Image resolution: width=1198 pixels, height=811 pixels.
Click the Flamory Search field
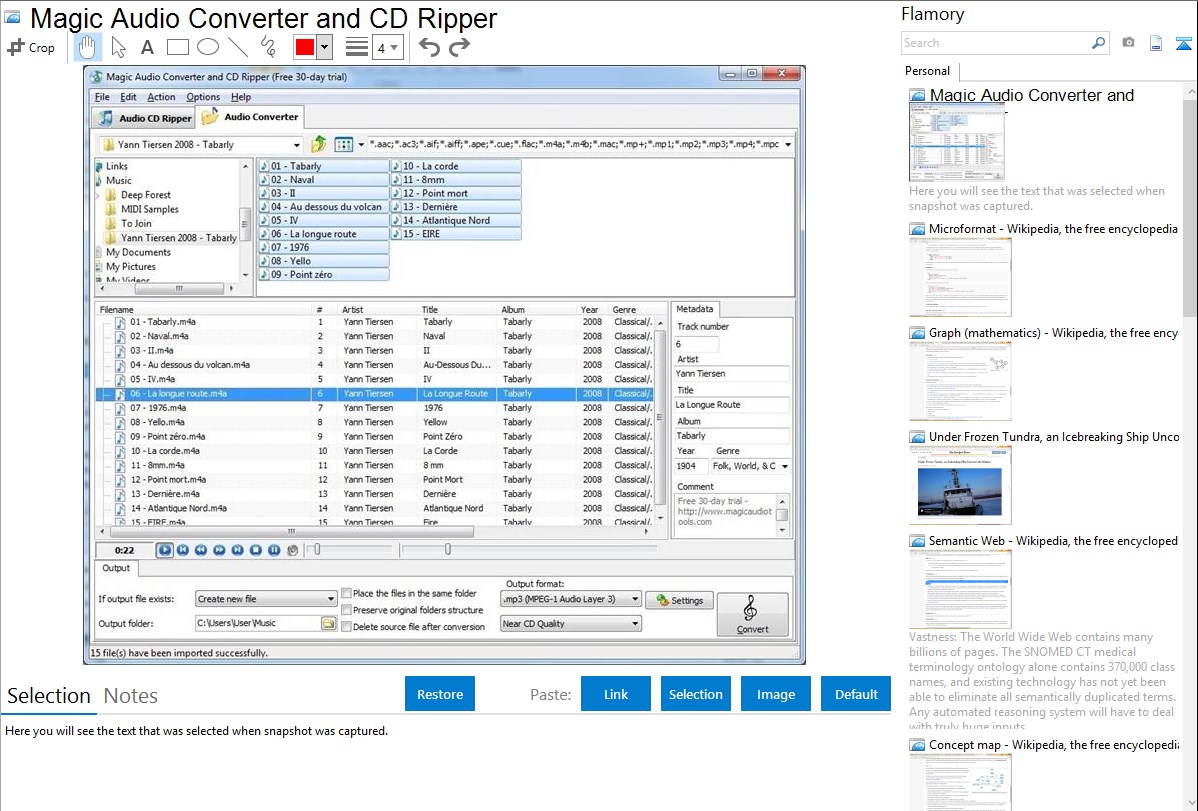click(995, 44)
